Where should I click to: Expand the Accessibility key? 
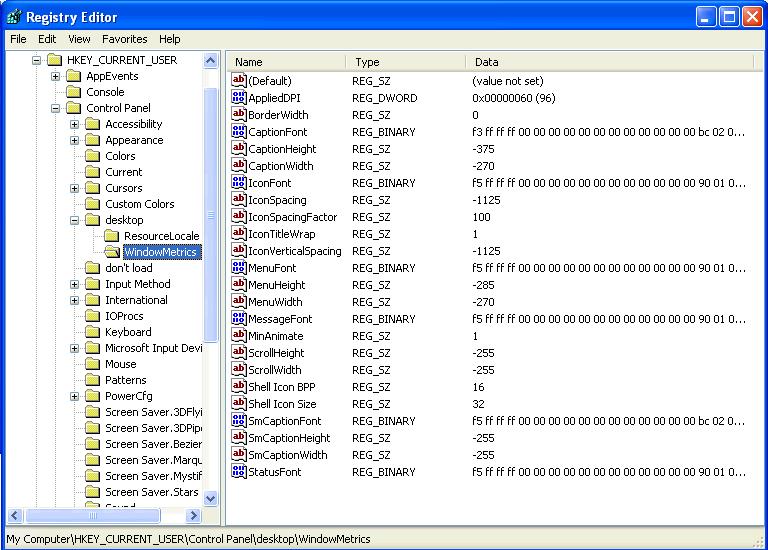74,124
